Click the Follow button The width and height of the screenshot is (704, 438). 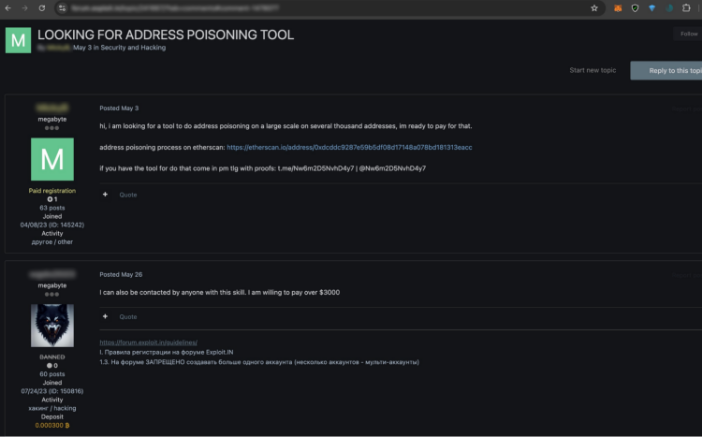(x=688, y=34)
